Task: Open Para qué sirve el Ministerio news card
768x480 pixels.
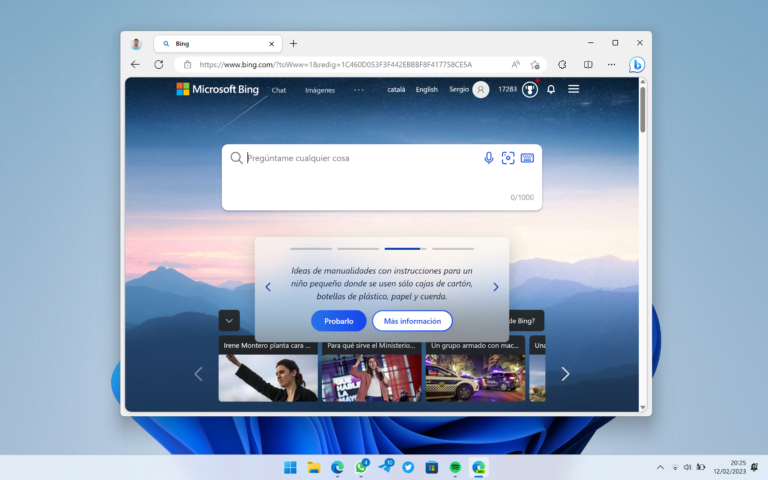Action: pos(371,368)
